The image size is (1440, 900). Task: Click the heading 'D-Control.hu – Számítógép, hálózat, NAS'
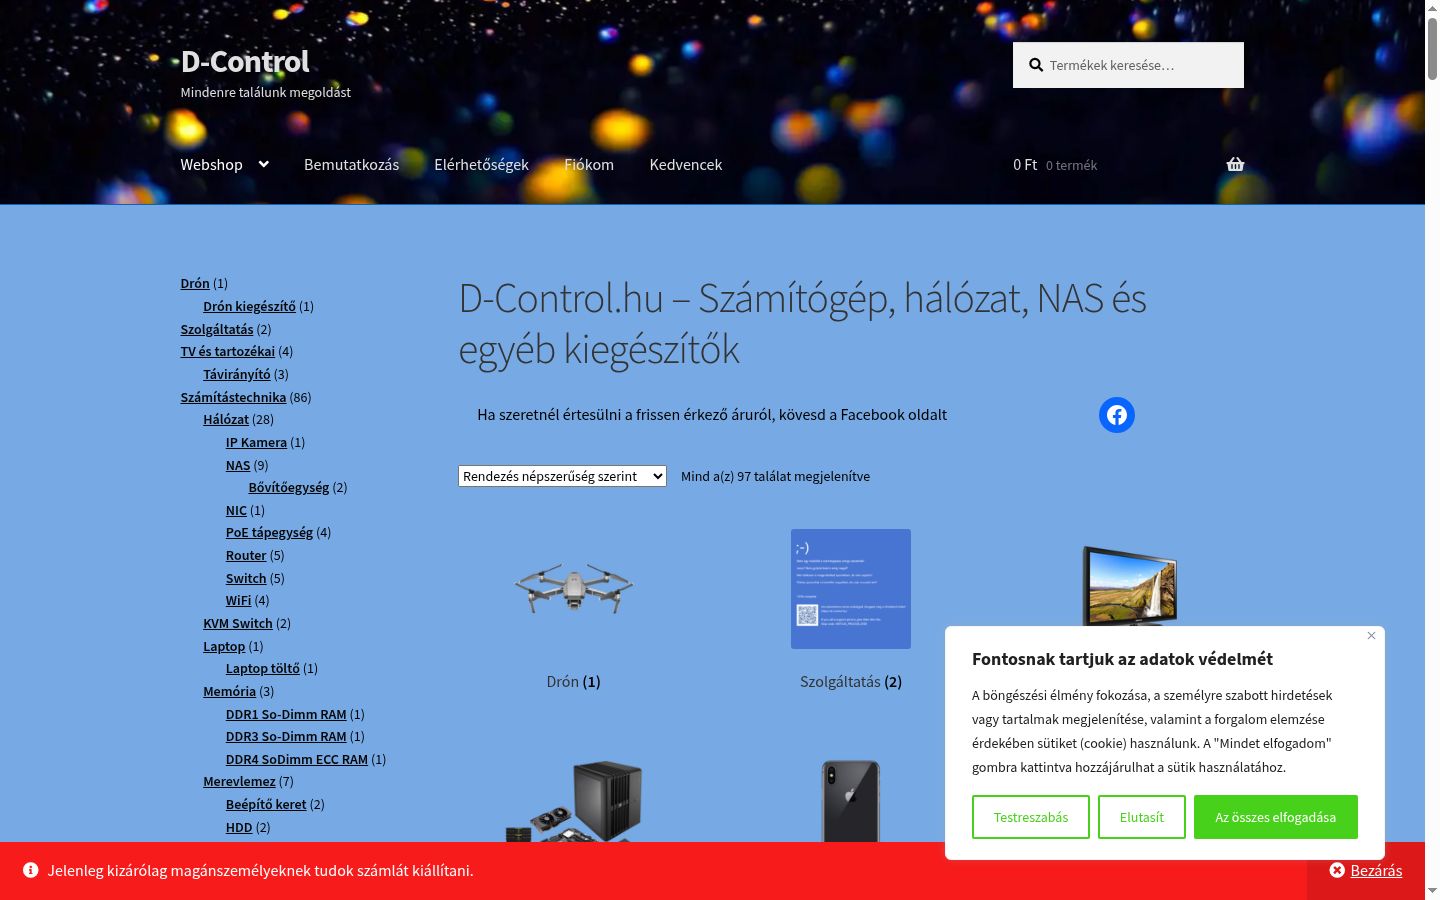pos(802,324)
